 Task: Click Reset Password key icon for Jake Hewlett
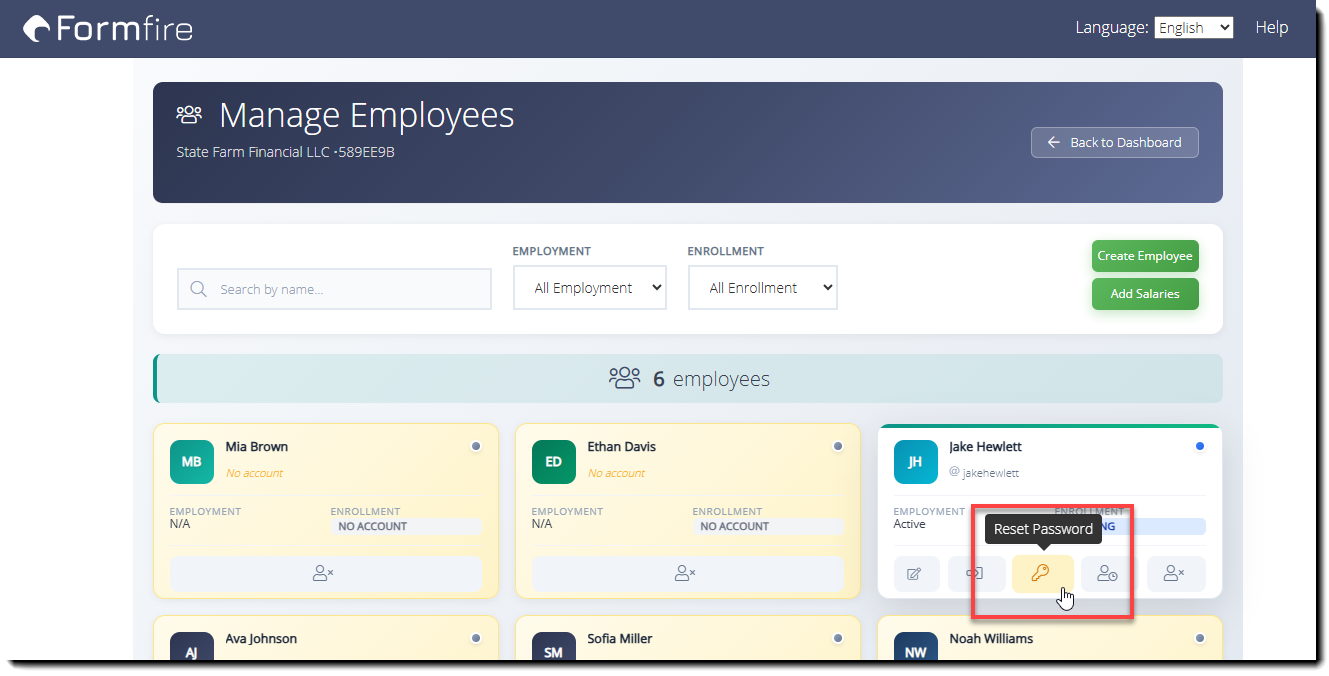1043,574
